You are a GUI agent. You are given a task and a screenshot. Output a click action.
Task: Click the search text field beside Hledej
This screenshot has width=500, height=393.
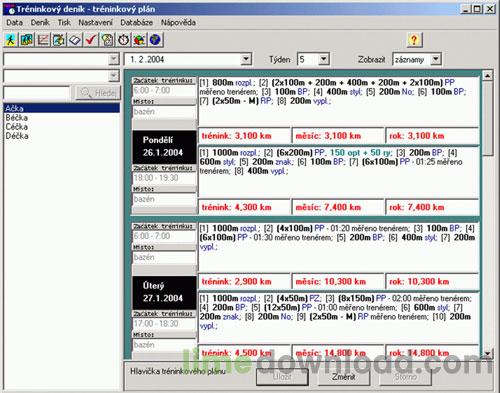[37, 93]
